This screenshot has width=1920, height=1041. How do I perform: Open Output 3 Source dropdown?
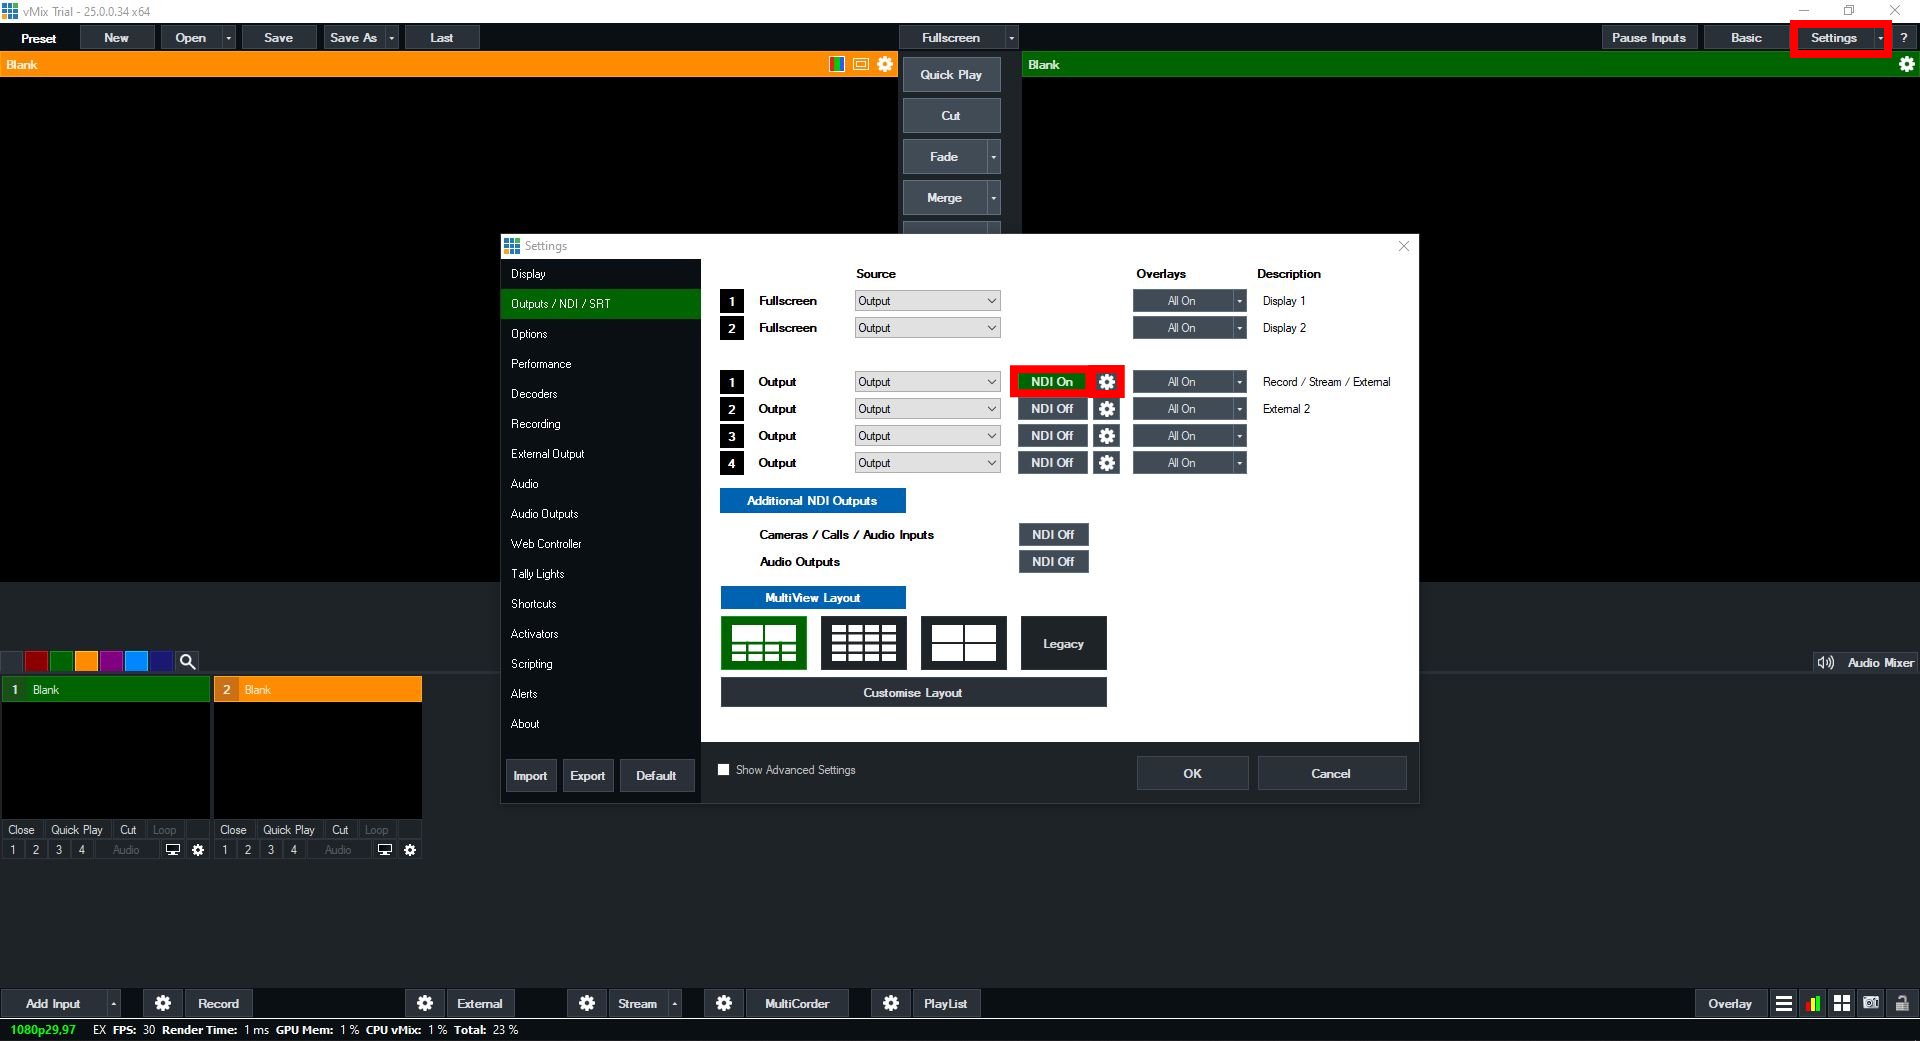(927, 436)
